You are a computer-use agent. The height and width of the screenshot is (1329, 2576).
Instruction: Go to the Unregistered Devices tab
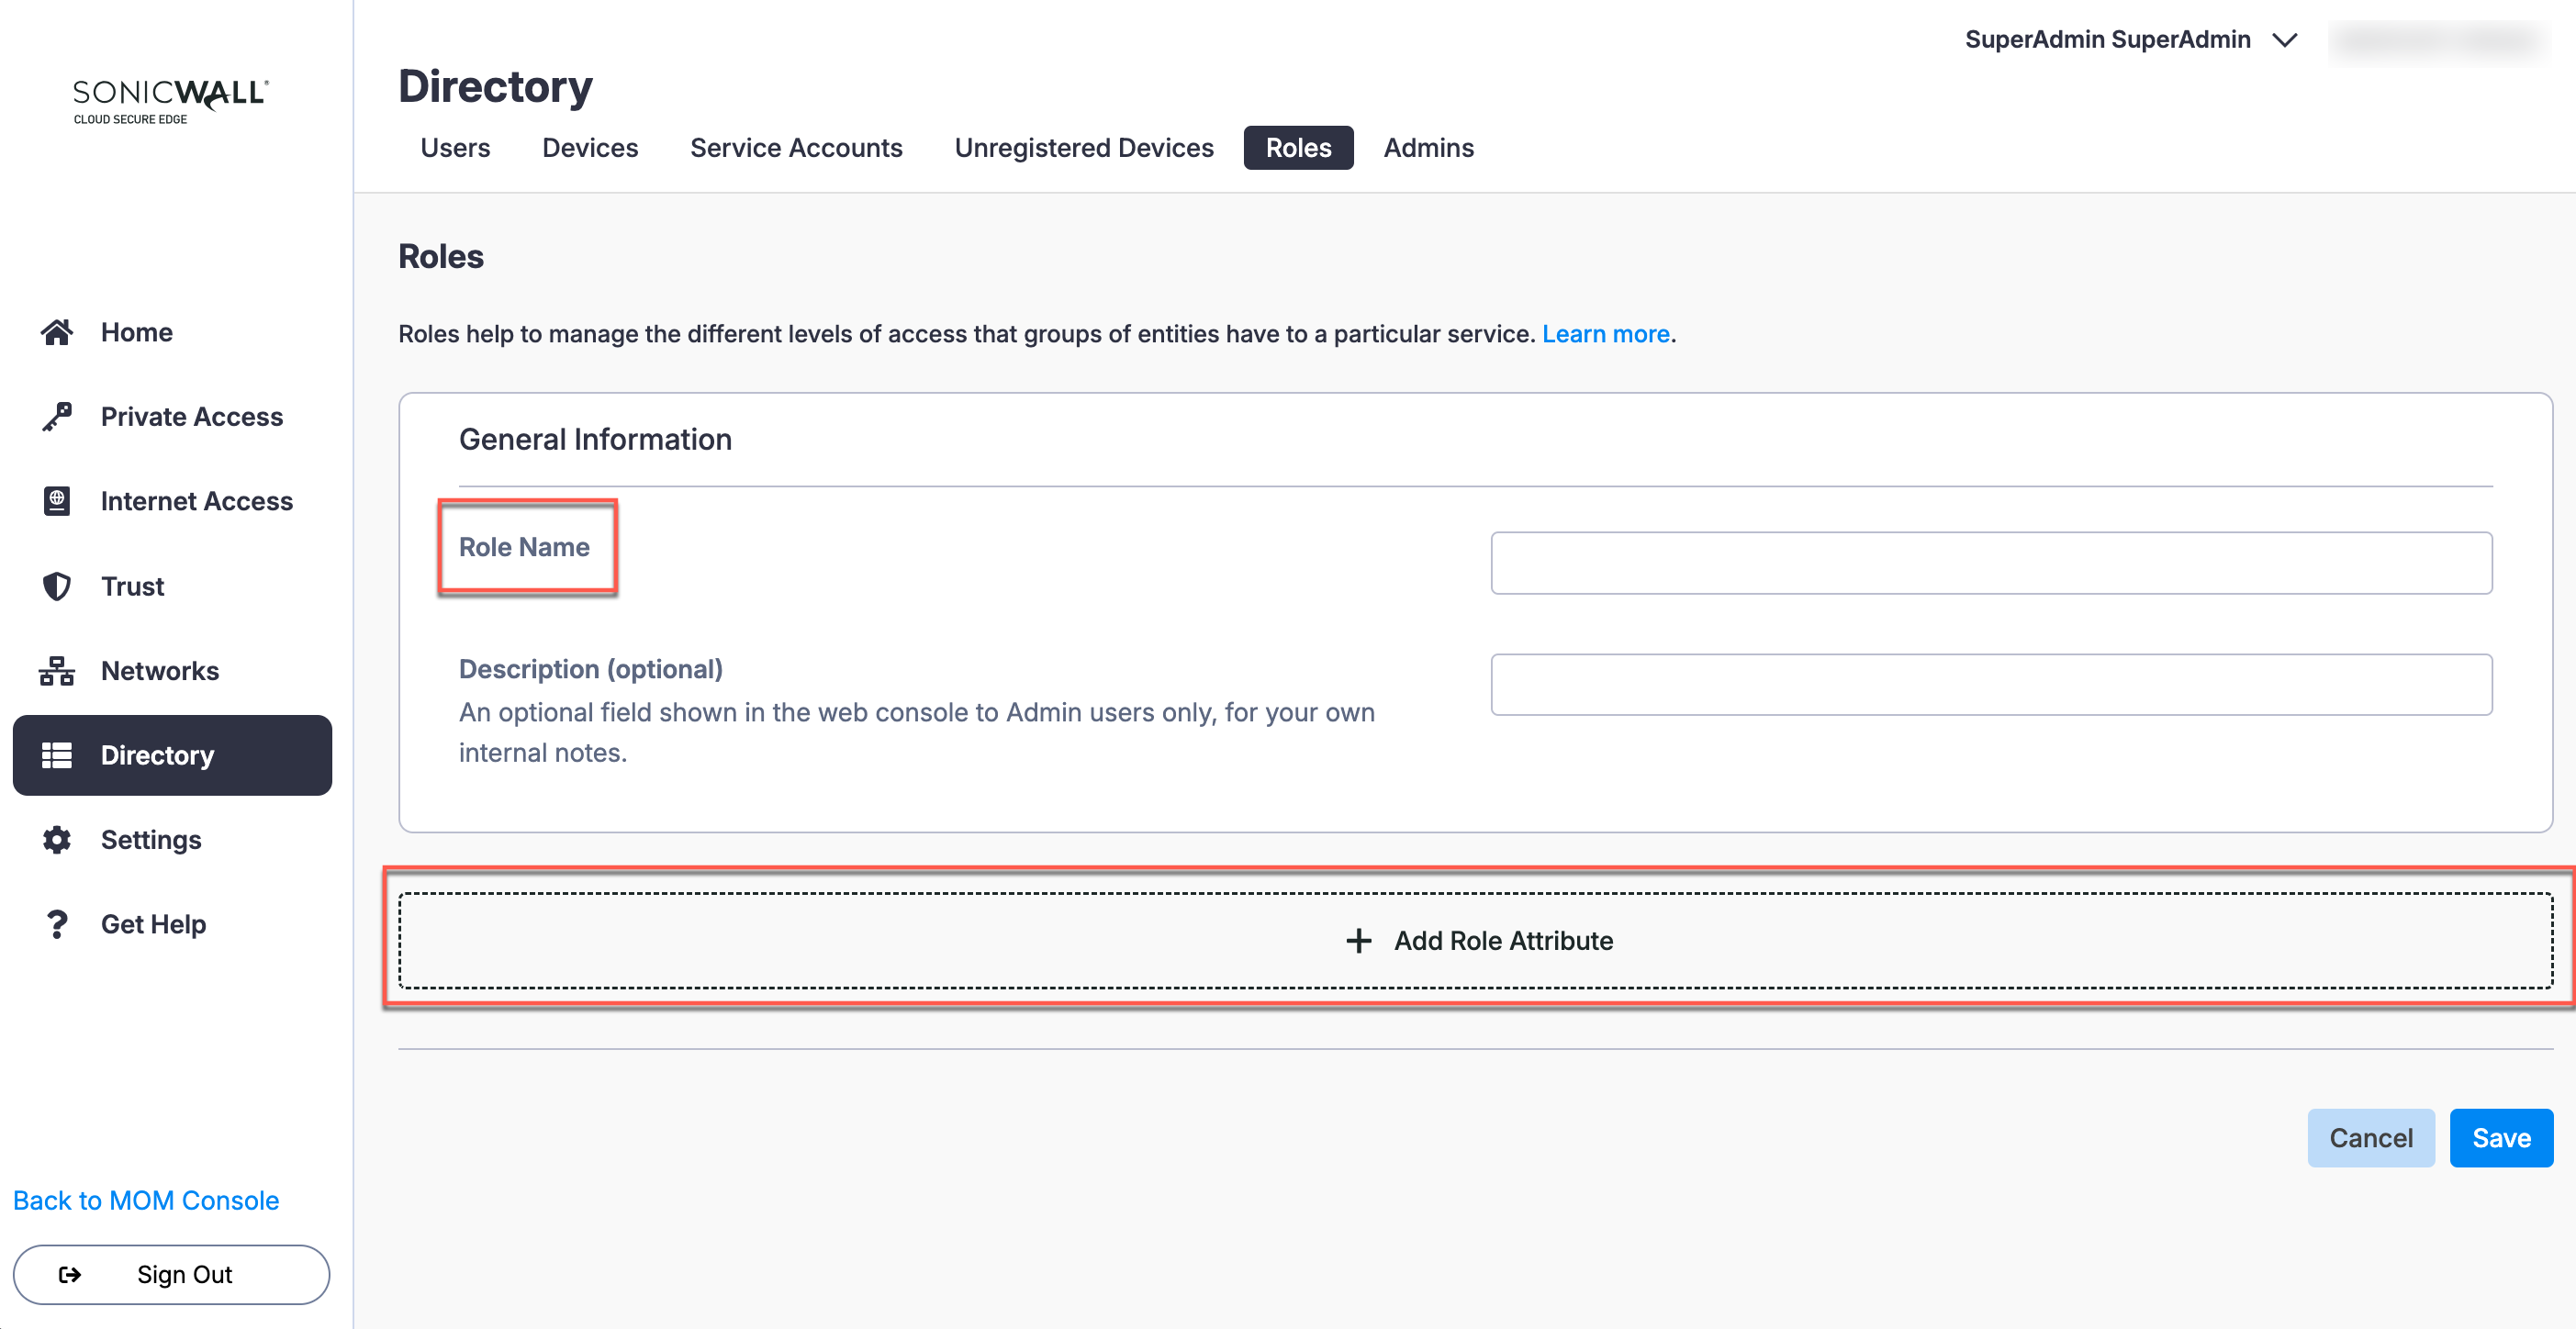[1083, 148]
